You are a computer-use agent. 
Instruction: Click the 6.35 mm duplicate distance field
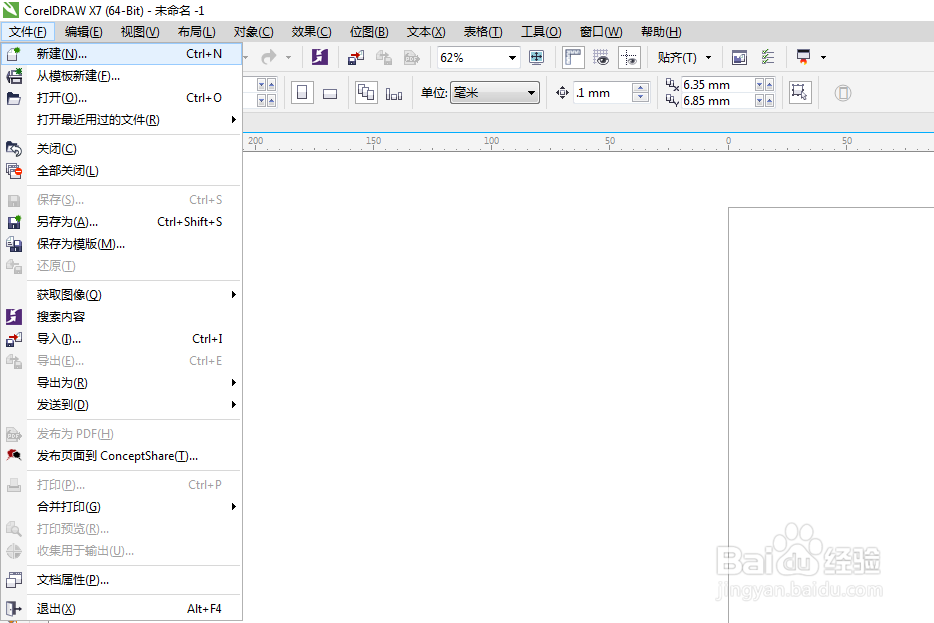(718, 85)
